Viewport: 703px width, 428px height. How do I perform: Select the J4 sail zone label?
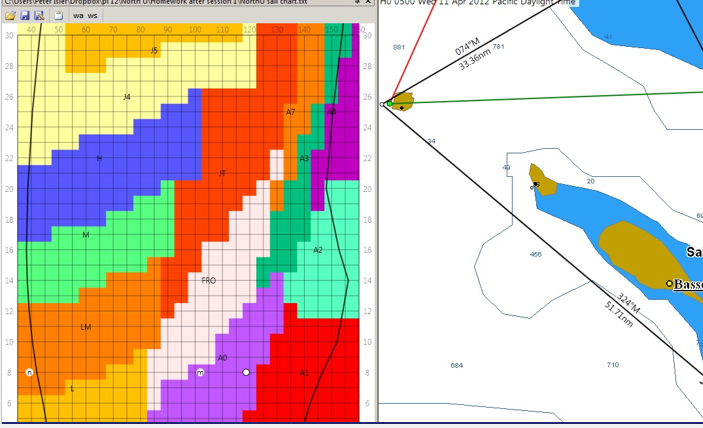[x=127, y=97]
